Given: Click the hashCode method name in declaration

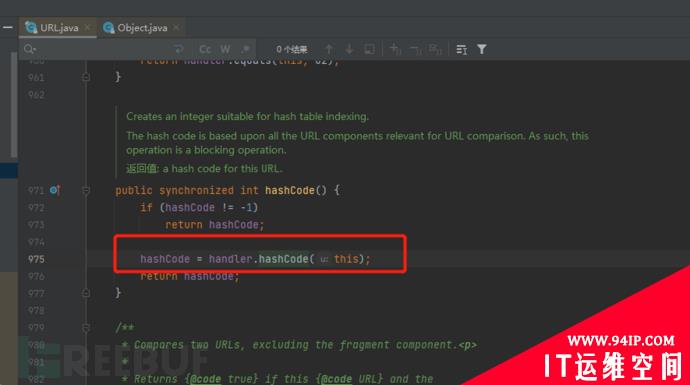Looking at the screenshot, I should click(x=290, y=190).
